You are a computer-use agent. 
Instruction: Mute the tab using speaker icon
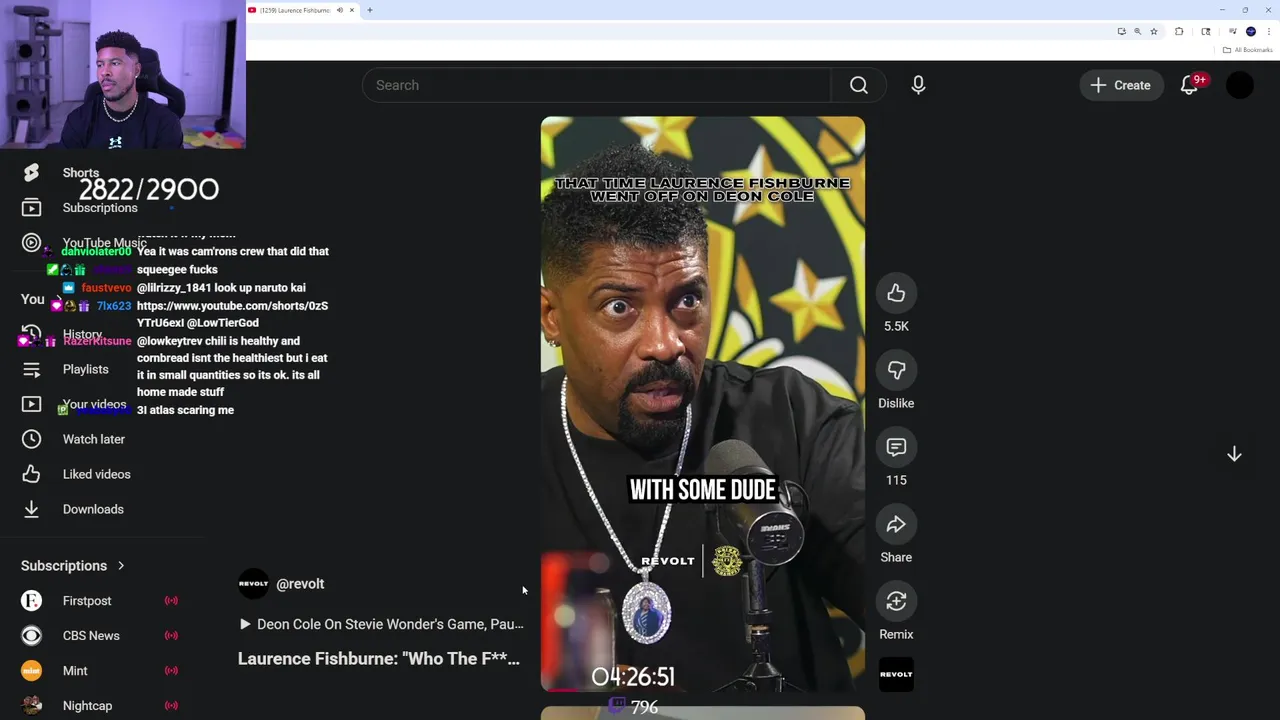(x=339, y=10)
